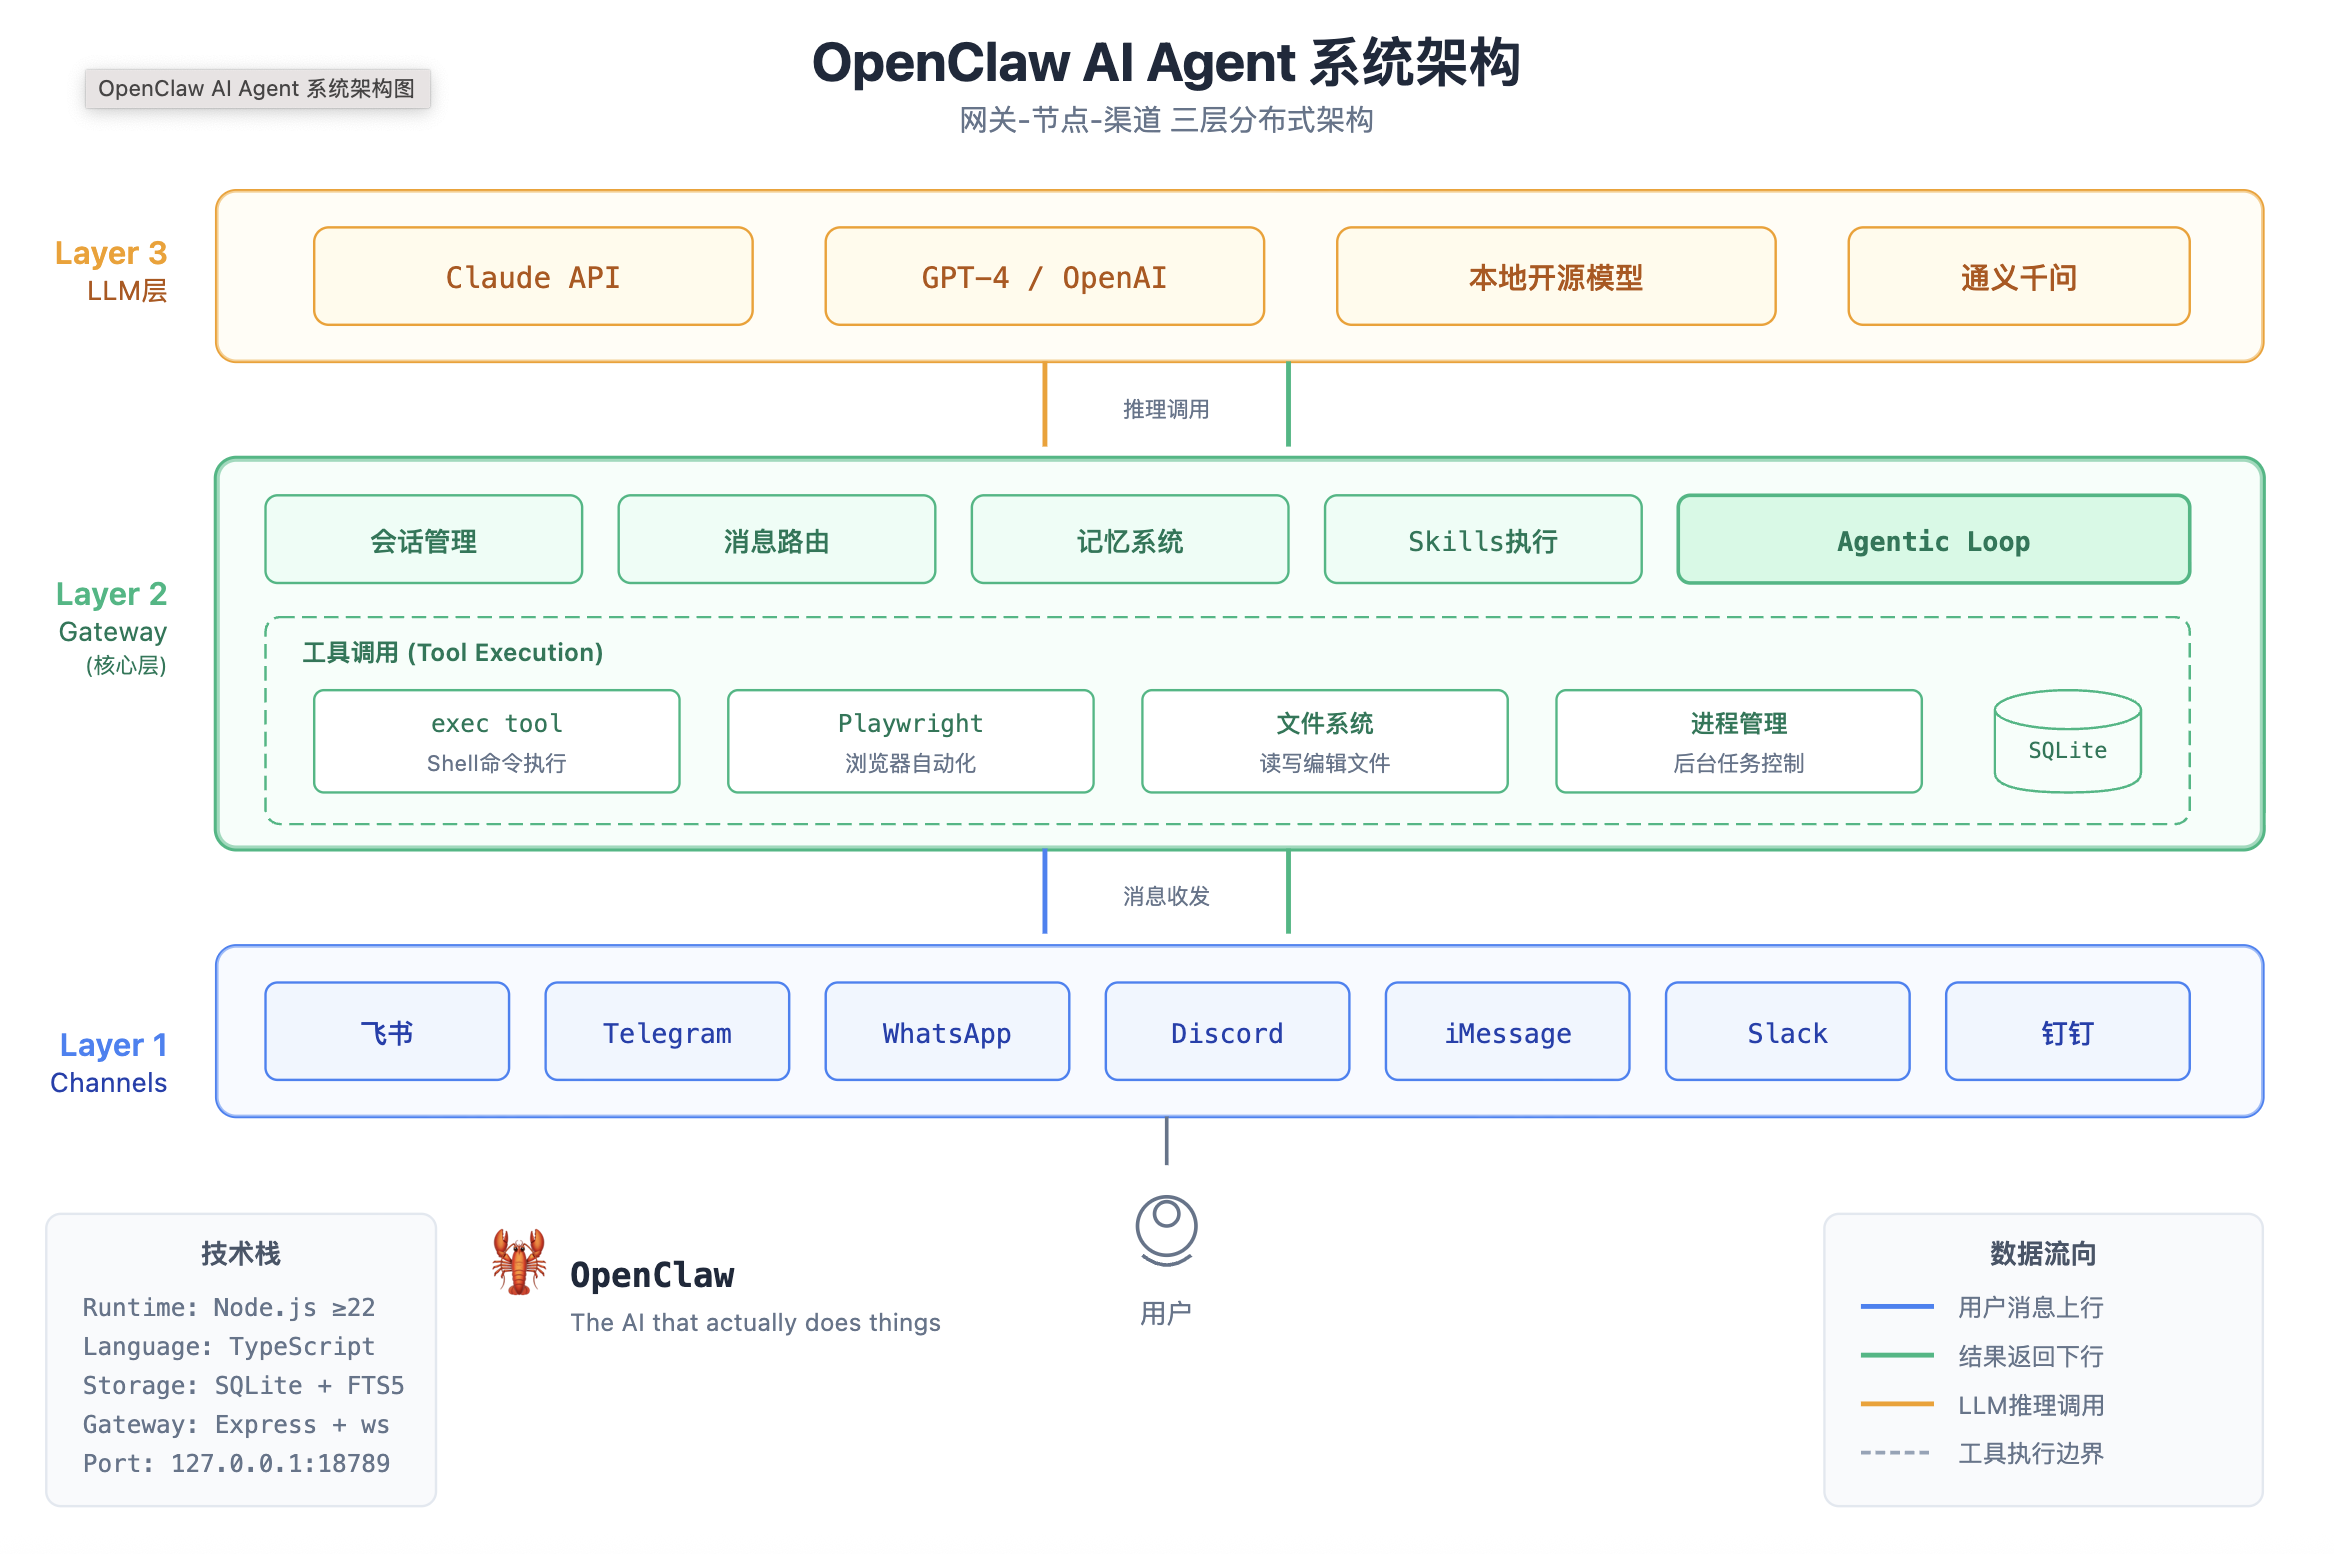Click the 技术栈 tech stack panel

click(x=241, y=1359)
